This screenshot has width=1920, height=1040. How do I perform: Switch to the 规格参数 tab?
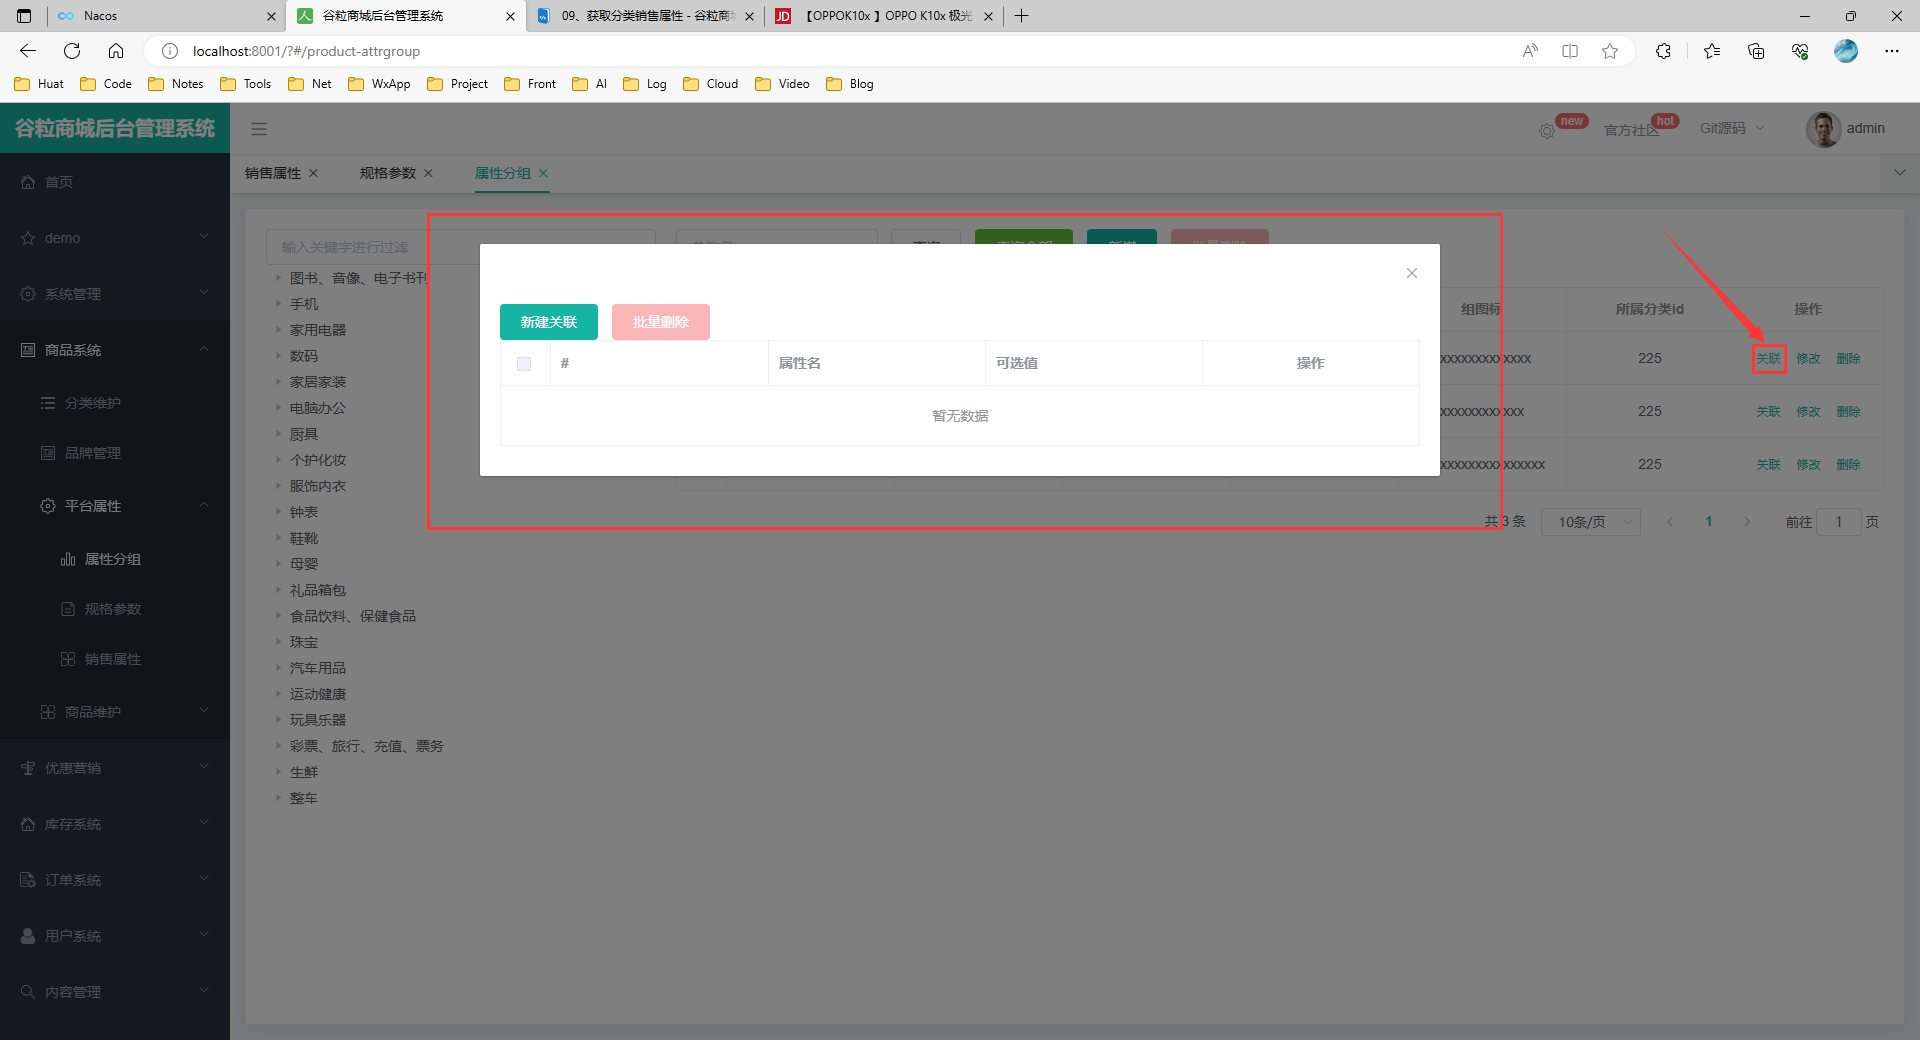coord(387,173)
